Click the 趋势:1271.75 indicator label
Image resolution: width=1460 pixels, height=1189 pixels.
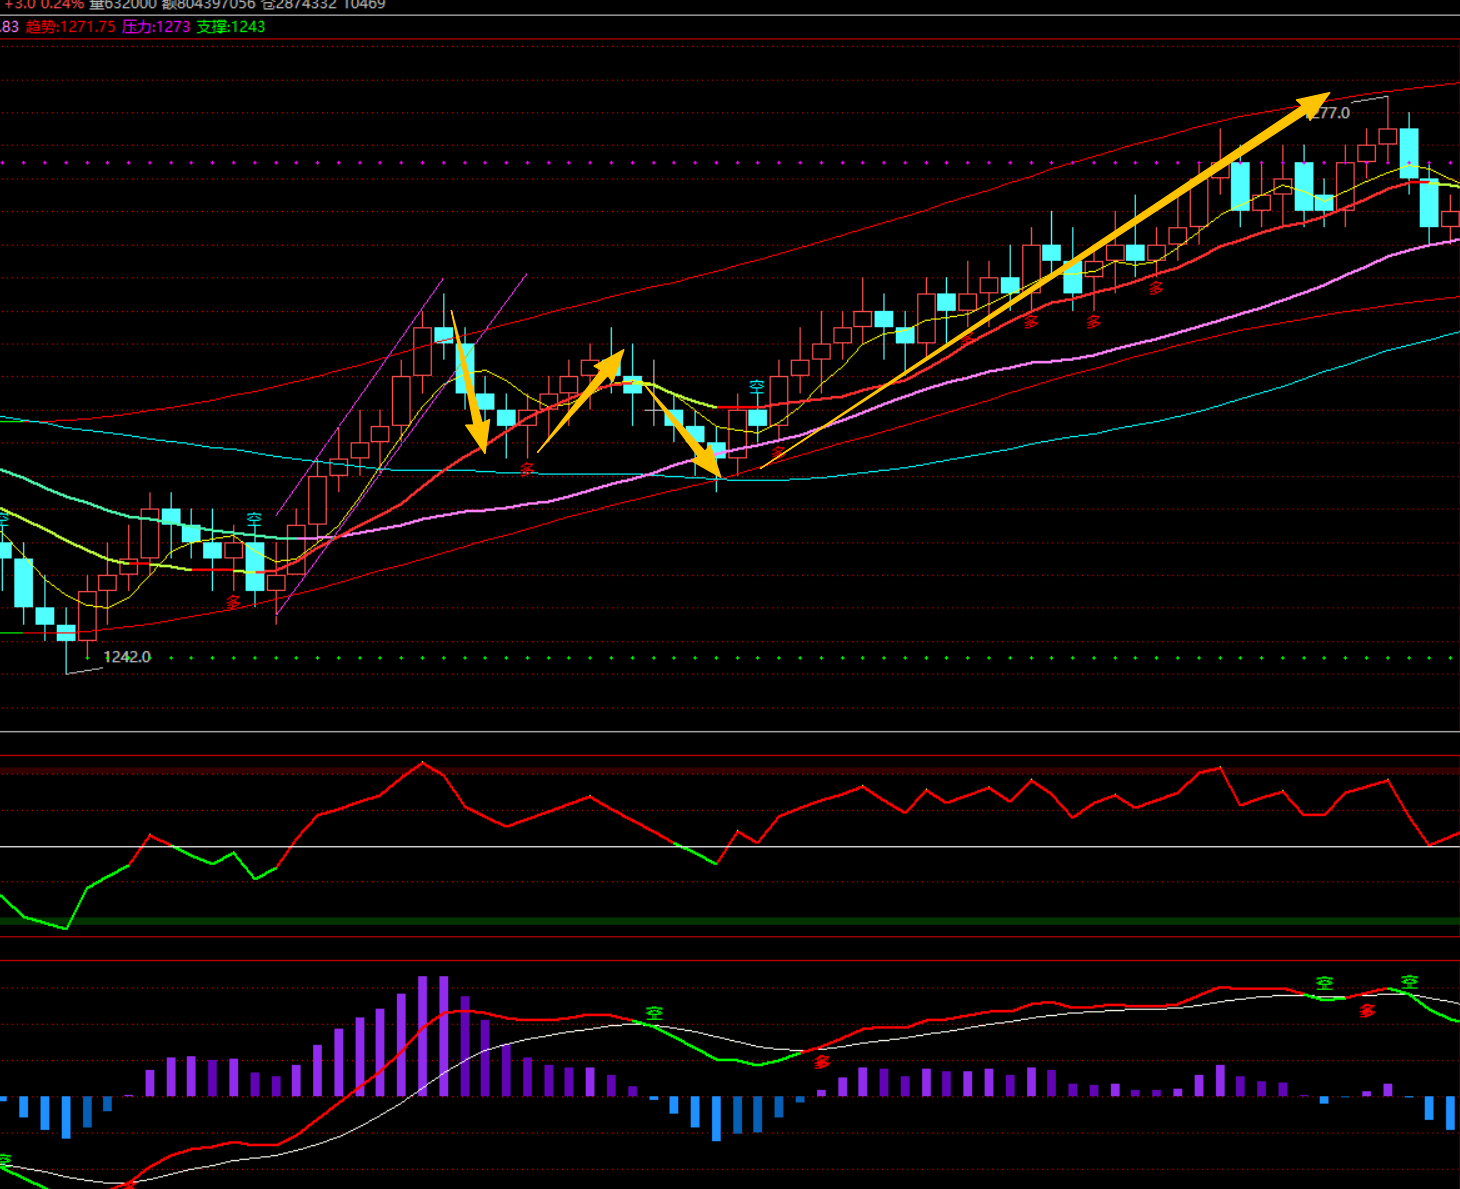point(71,27)
